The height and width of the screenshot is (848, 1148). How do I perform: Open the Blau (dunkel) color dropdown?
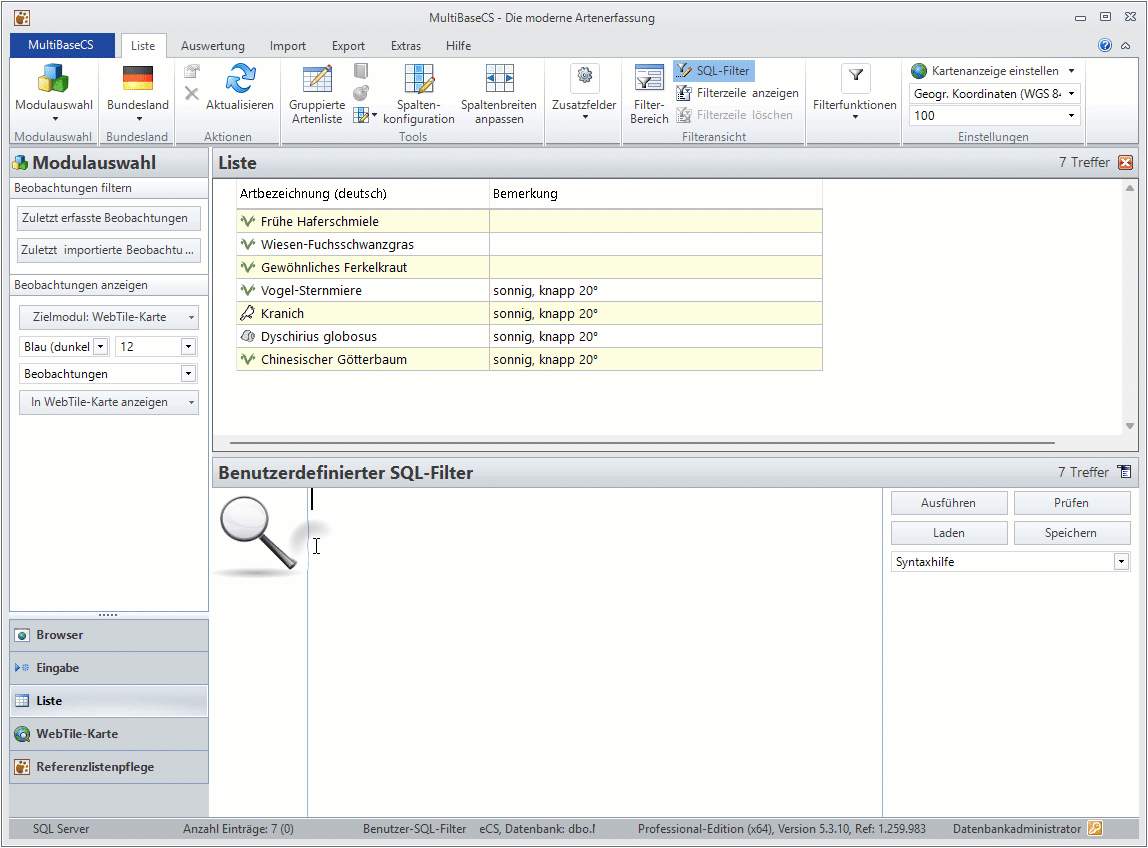tap(100, 347)
